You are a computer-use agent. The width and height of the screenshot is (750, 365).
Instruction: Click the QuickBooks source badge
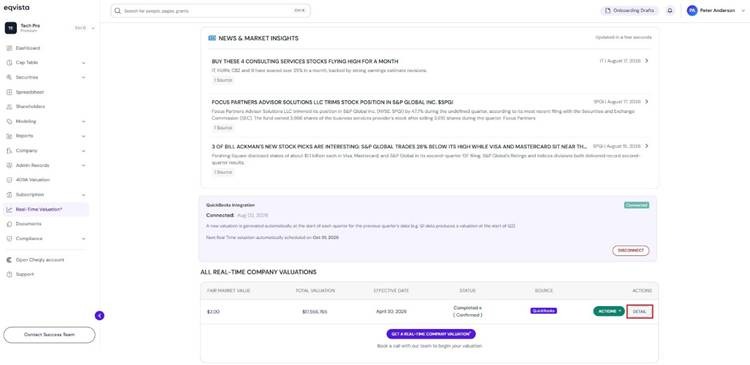(x=543, y=311)
